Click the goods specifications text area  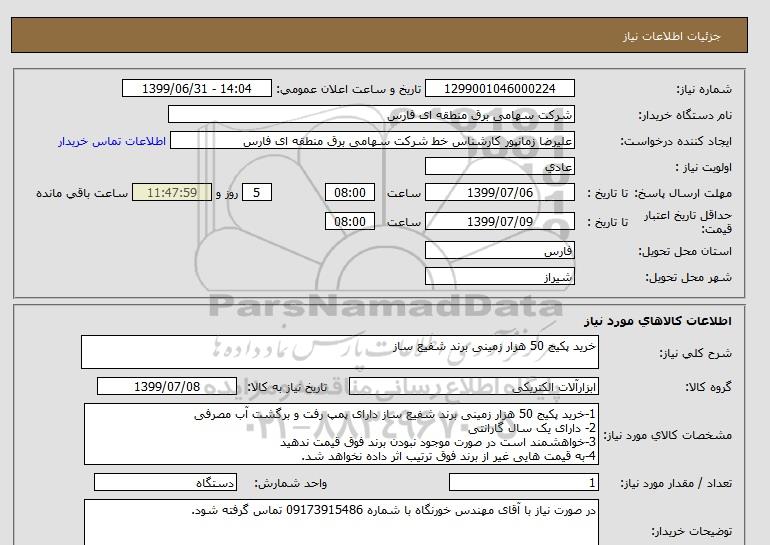(341, 435)
